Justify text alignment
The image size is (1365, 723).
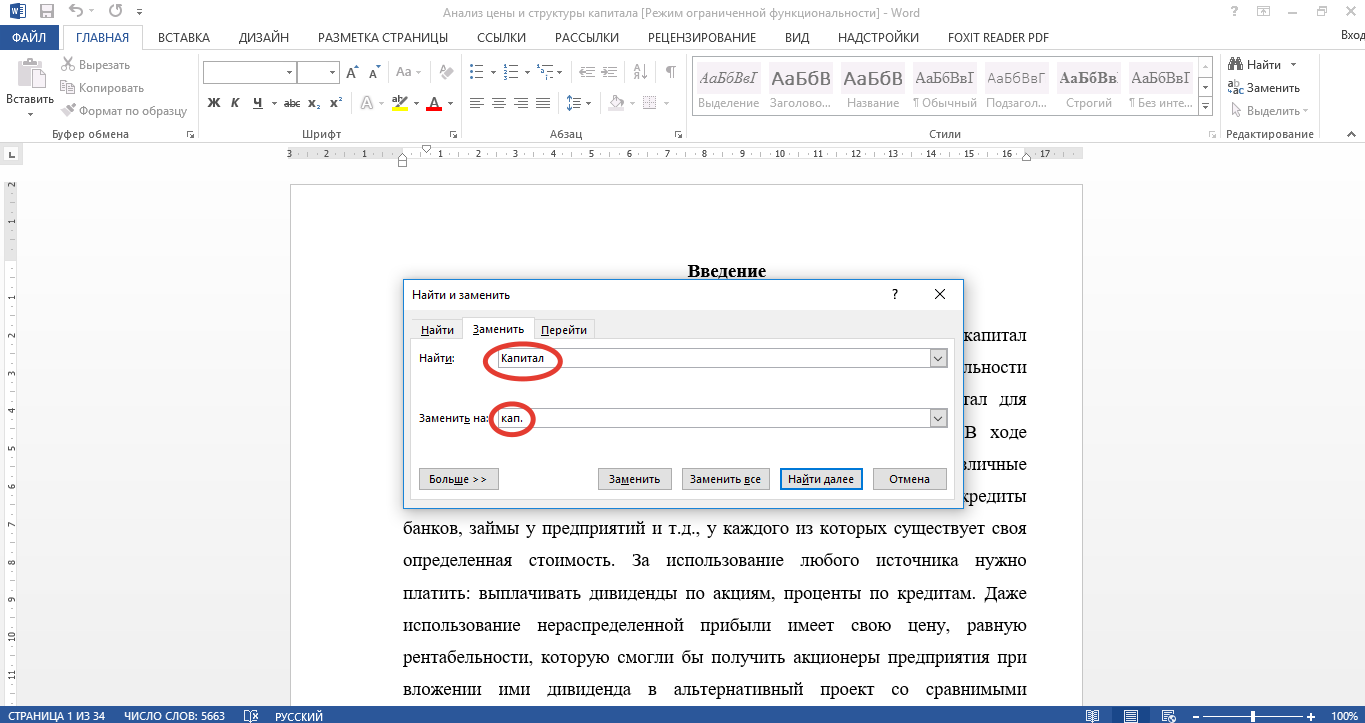coord(543,103)
